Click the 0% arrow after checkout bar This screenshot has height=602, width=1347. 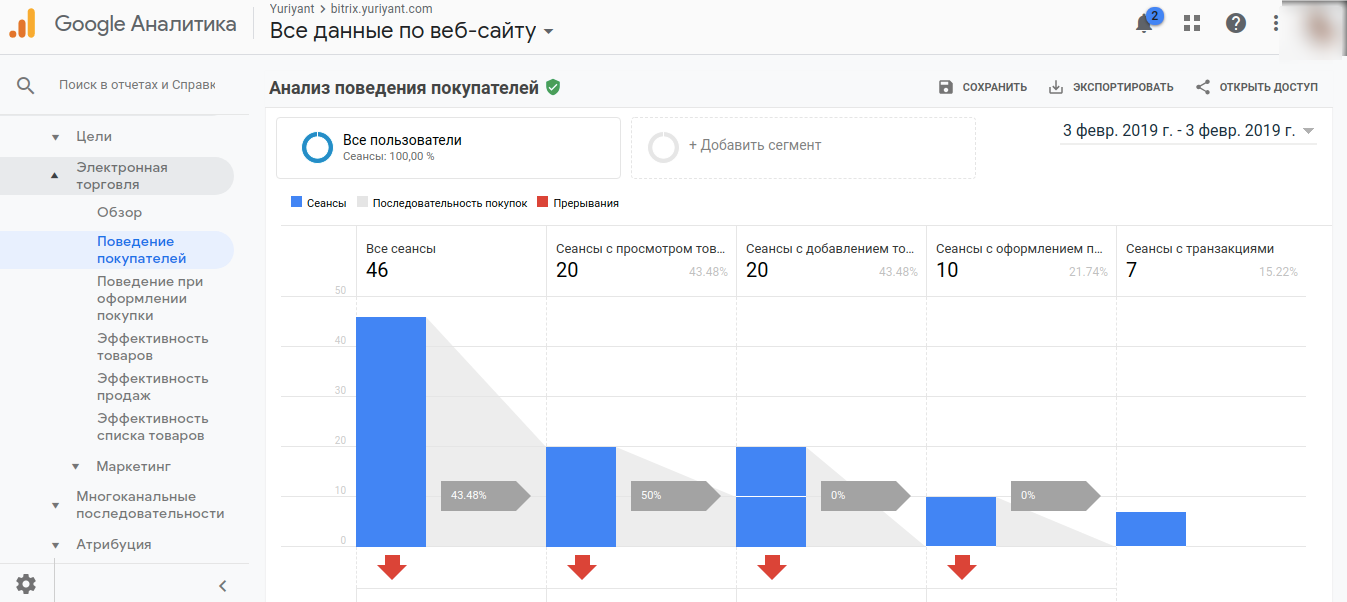(x=1056, y=495)
